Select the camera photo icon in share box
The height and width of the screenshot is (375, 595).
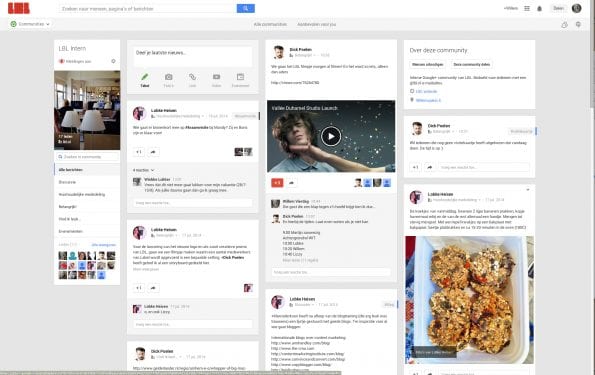(x=168, y=77)
